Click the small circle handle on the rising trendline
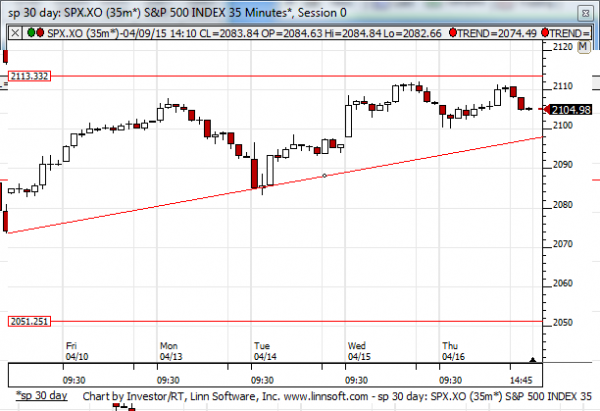600x411 pixels. (323, 176)
